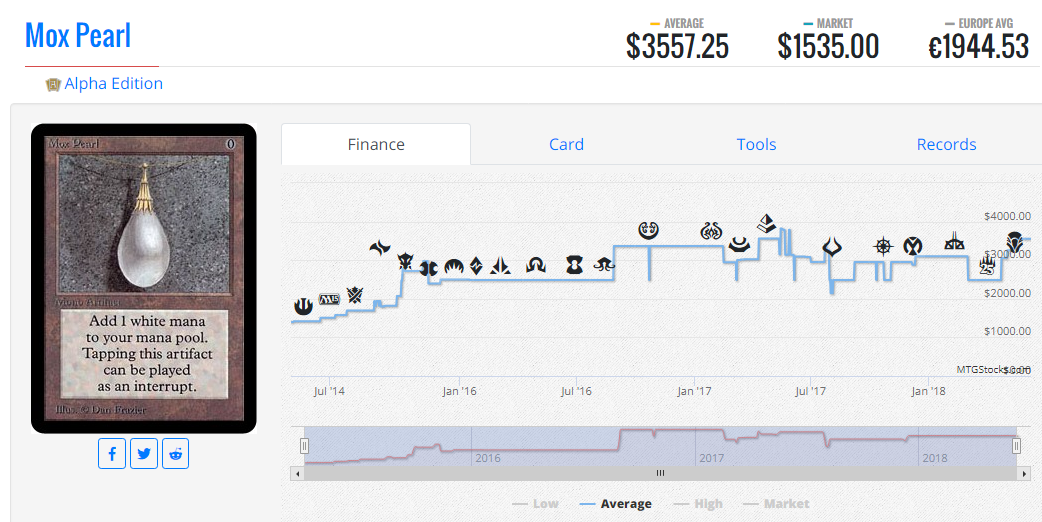The image size is (1042, 522).
Task: Click the 2016 label in the navigator
Action: tap(488, 458)
